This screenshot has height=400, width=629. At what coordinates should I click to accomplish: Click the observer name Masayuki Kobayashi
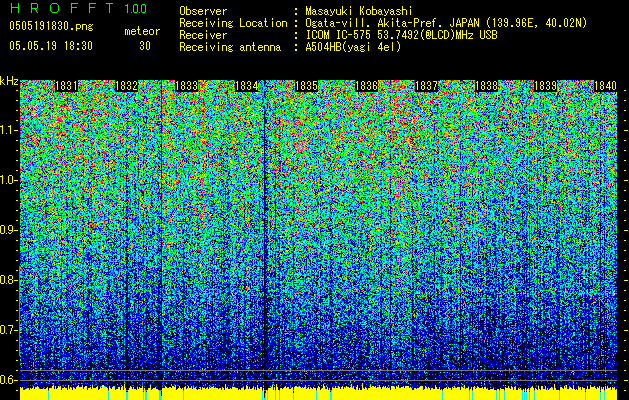point(359,11)
